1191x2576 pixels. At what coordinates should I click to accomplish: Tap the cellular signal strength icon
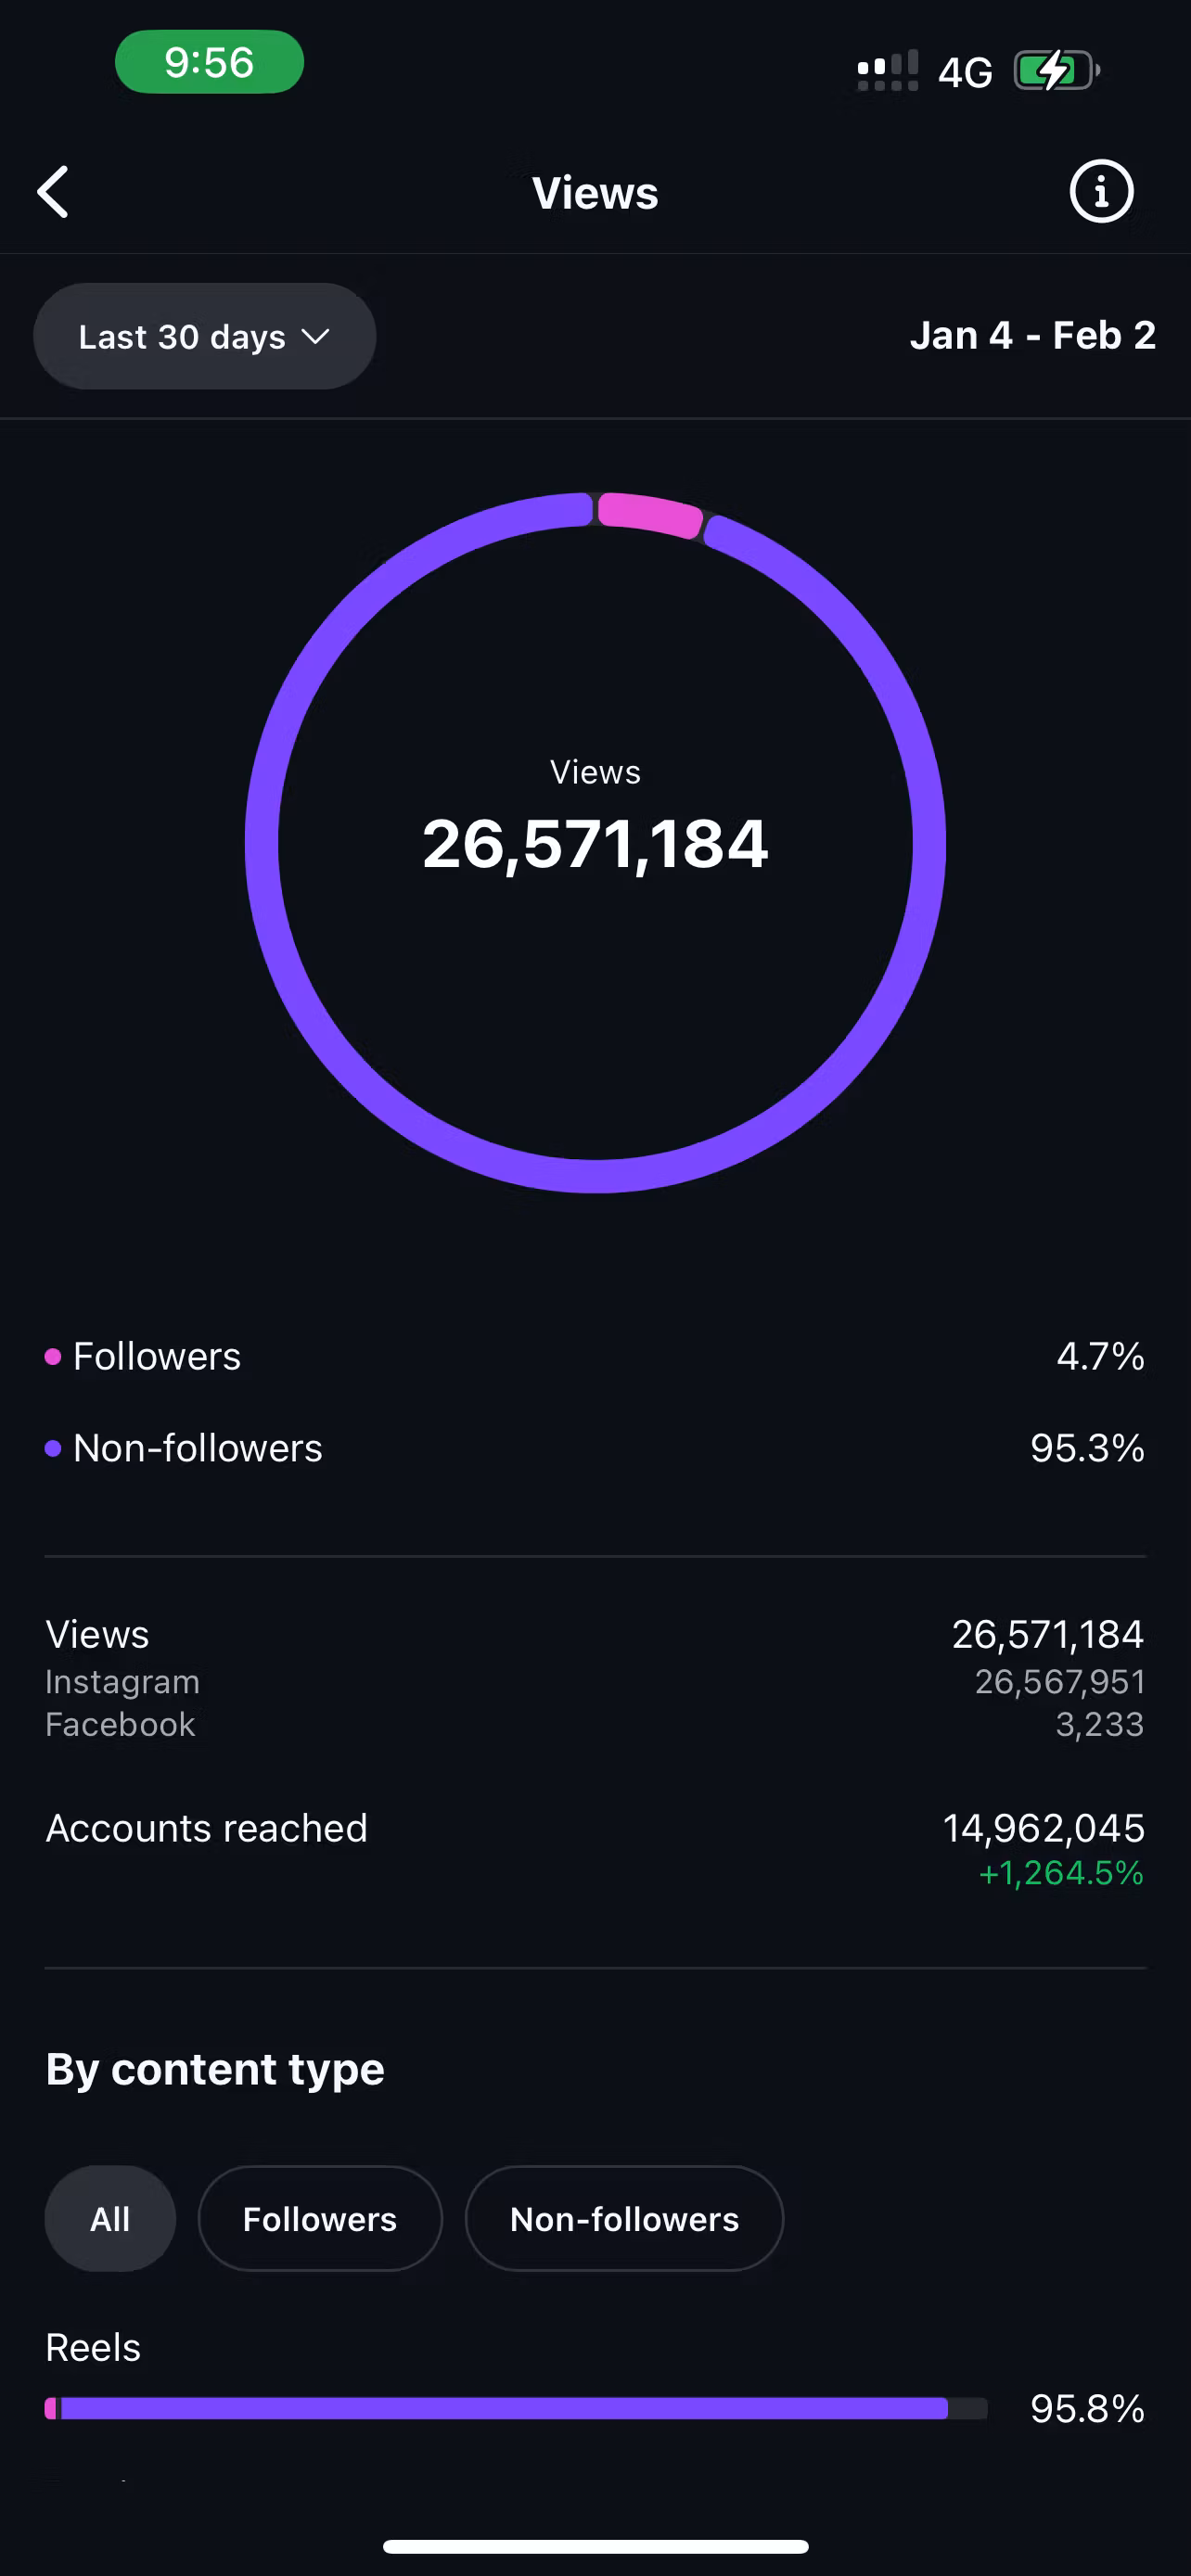[x=887, y=71]
